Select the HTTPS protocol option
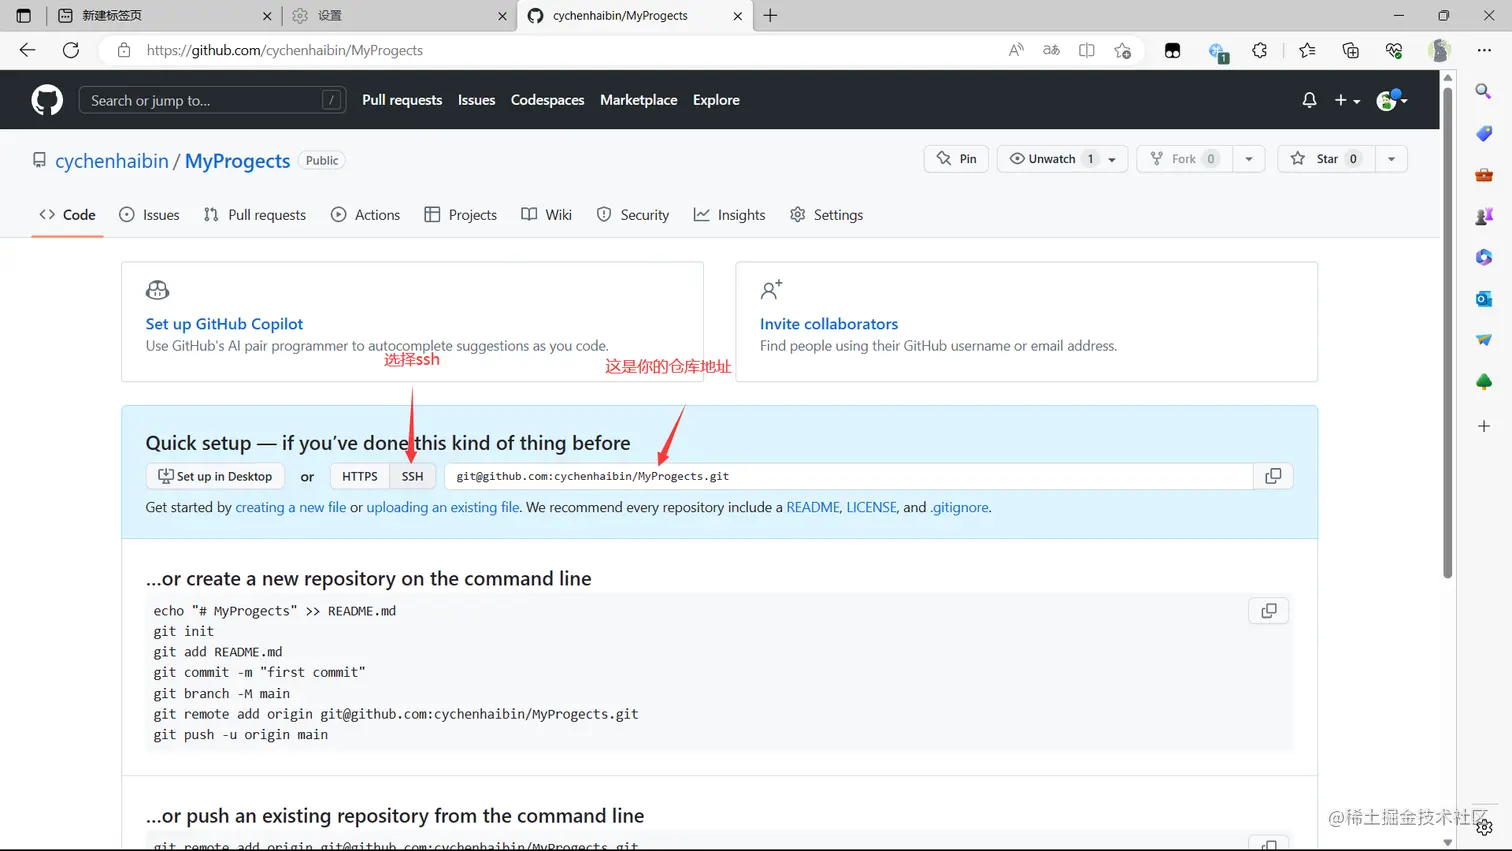This screenshot has width=1512, height=851. (x=360, y=476)
